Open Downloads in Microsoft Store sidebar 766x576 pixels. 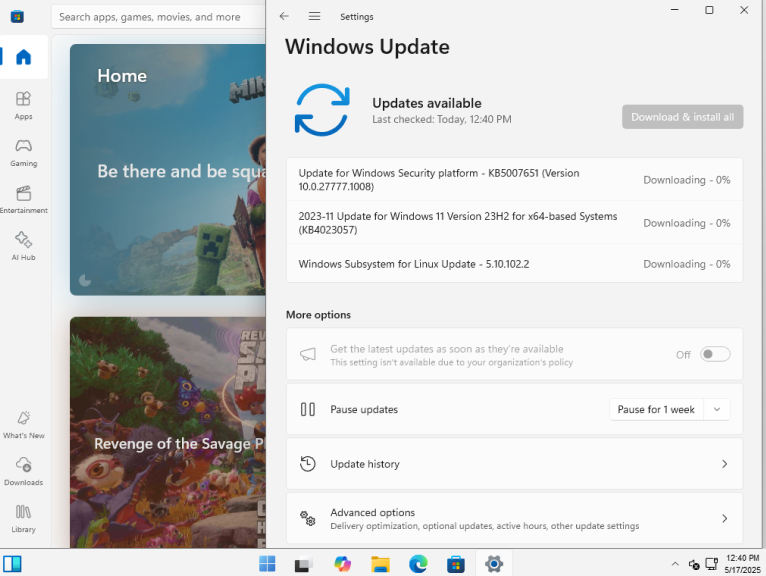(23, 471)
